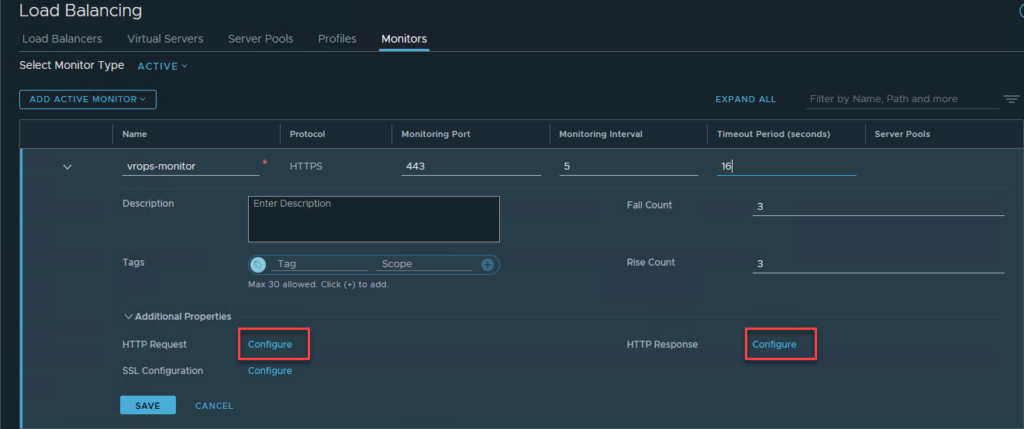Viewport: 1024px width, 429px height.
Task: Click the plus icon to add tag
Action: tap(487, 265)
